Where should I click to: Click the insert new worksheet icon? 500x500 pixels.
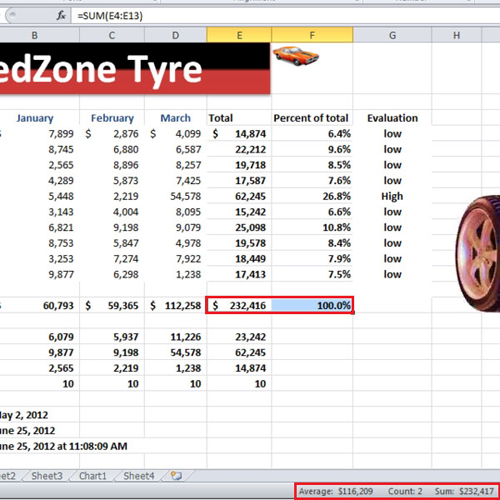pos(176,476)
